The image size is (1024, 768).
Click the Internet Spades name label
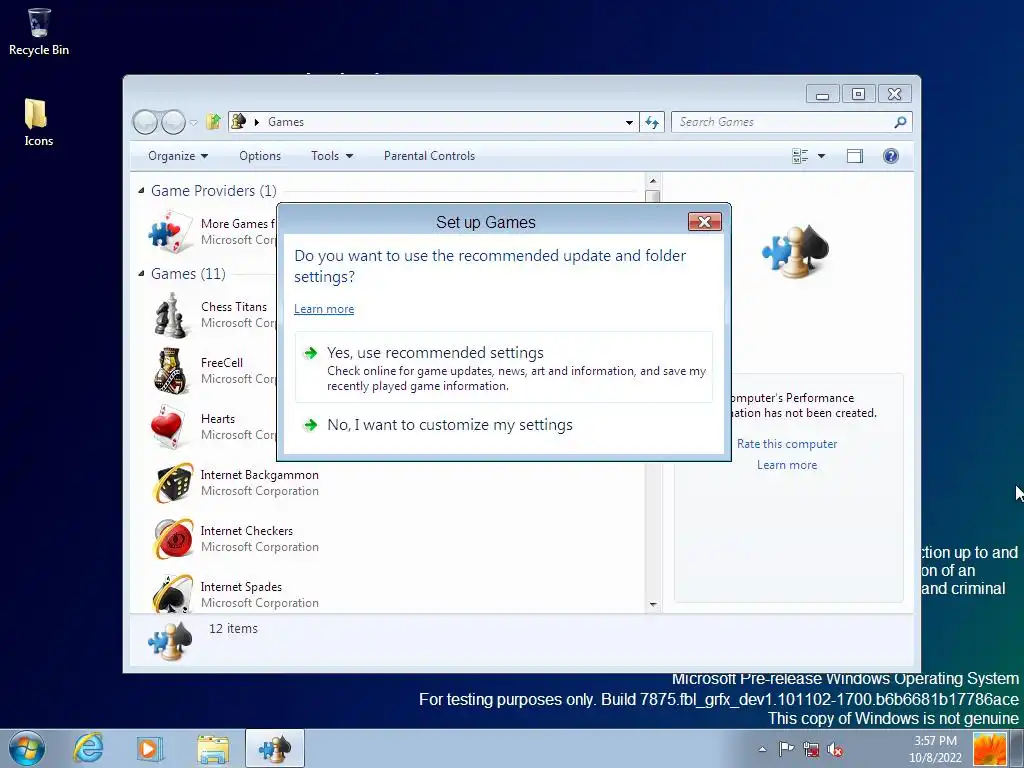242,587
